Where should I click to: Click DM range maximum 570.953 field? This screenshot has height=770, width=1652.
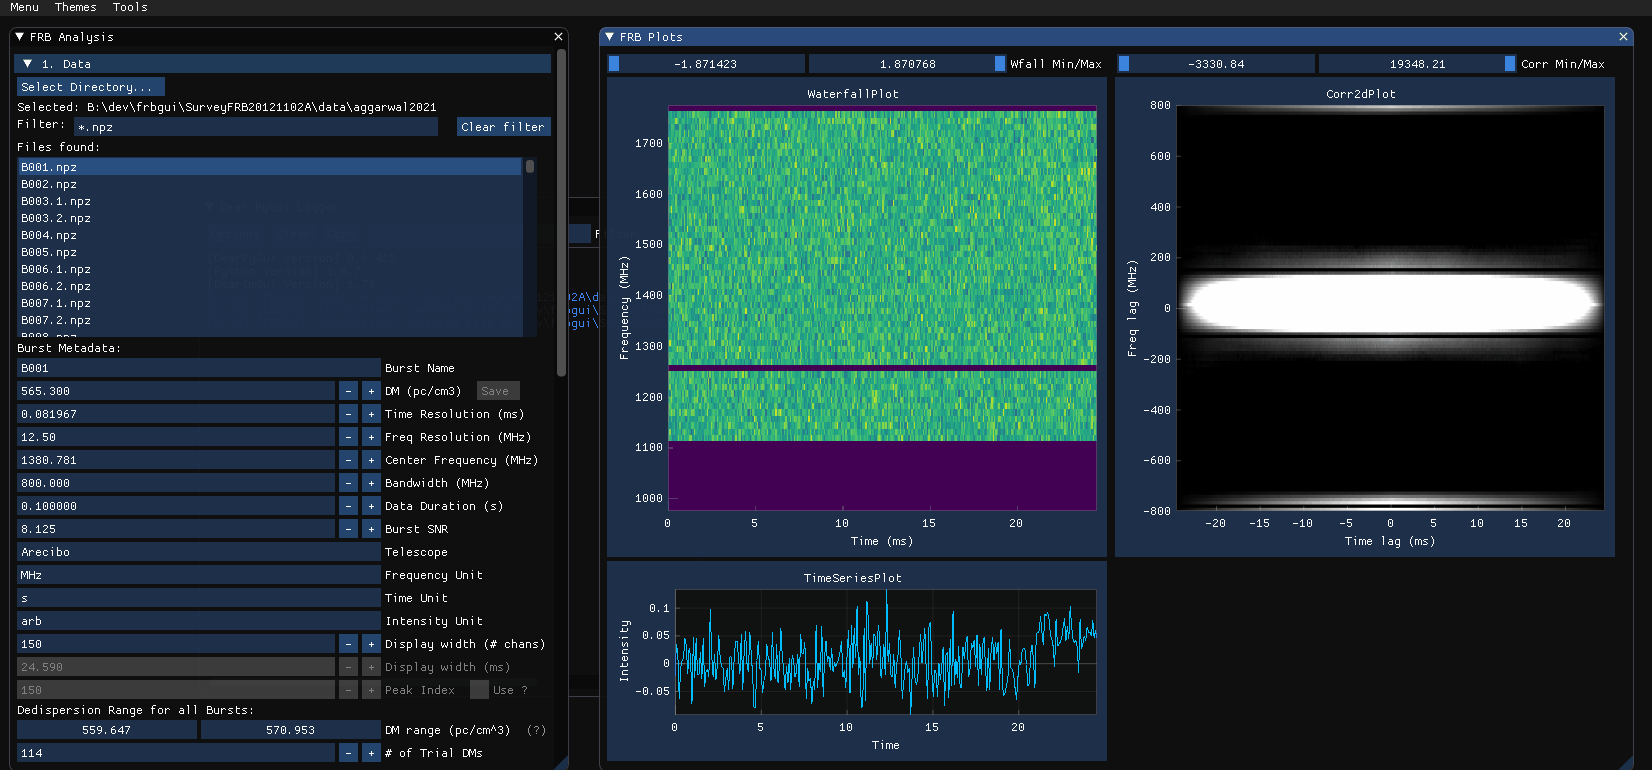[x=290, y=730]
